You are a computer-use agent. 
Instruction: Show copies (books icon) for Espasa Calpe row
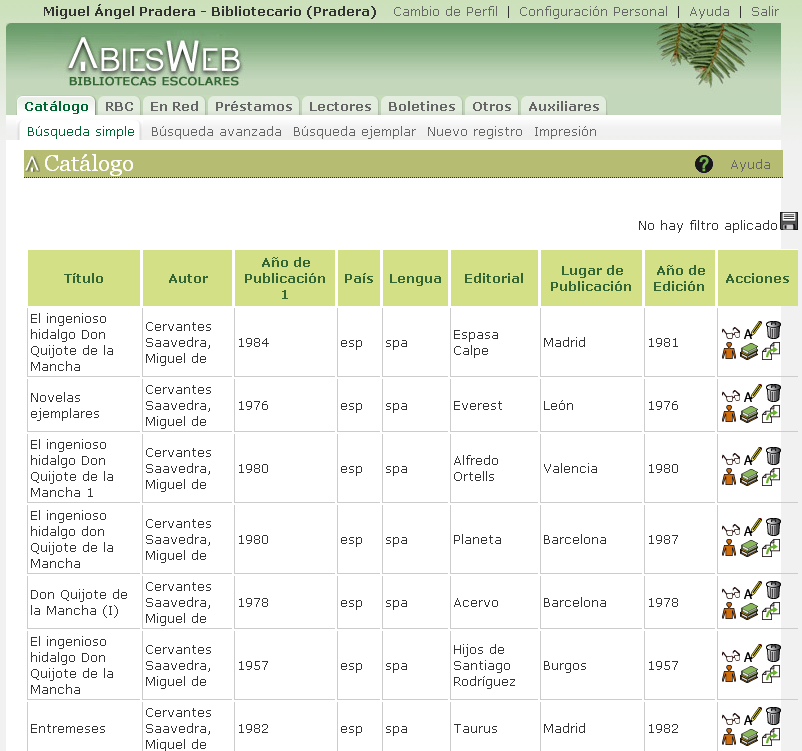(x=749, y=351)
